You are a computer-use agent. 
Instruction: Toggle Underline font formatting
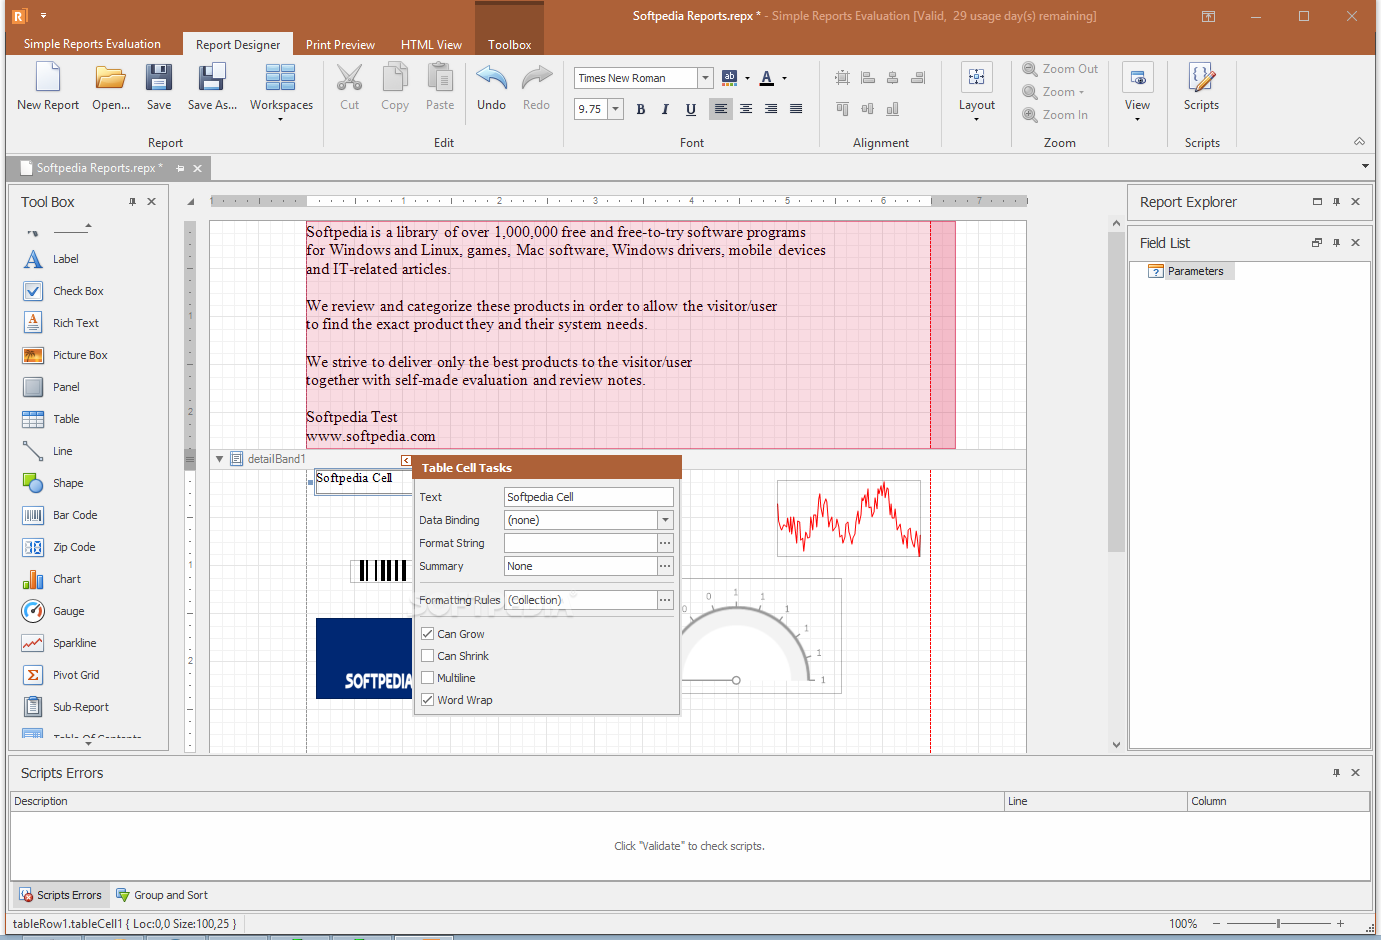(690, 109)
